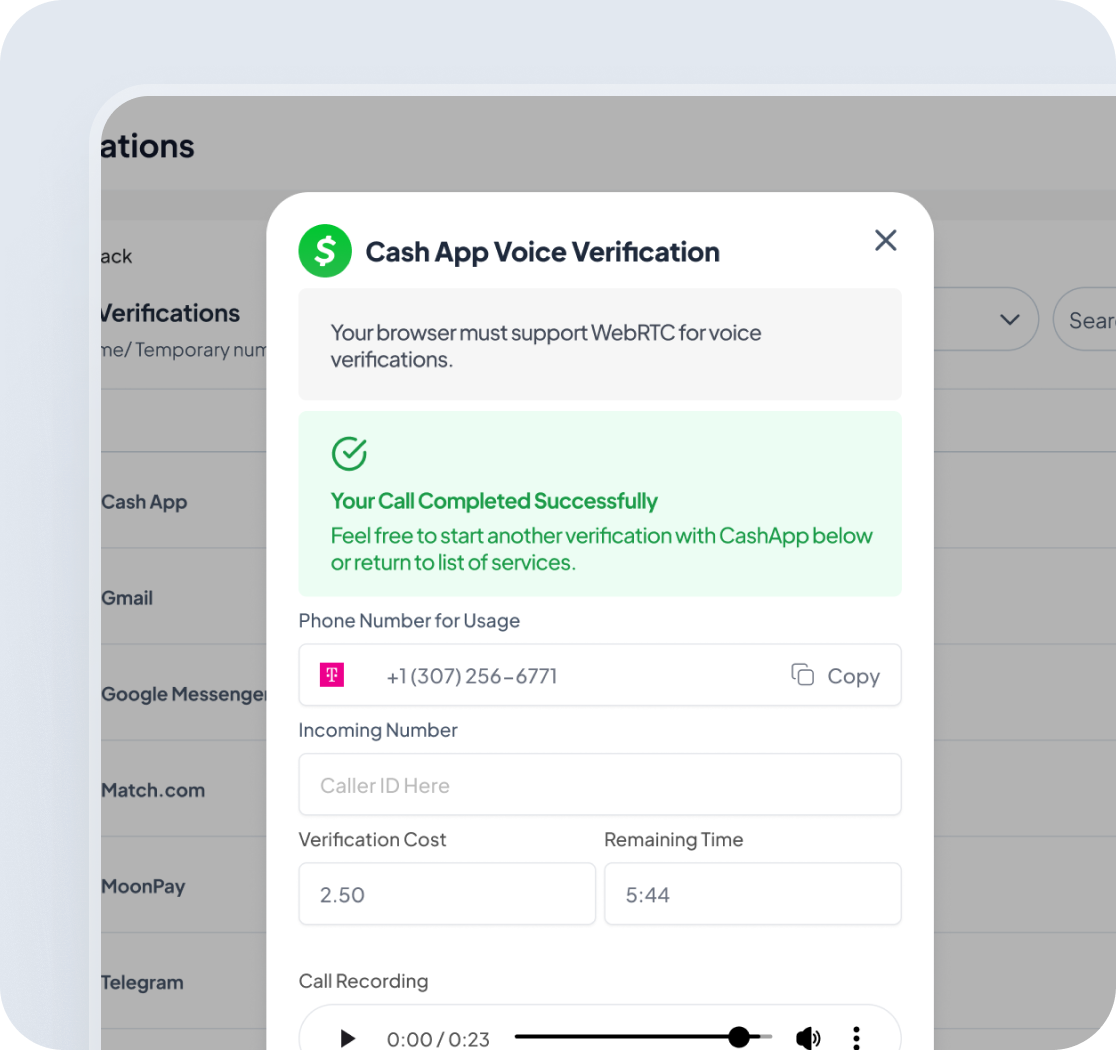Play the call recording
This screenshot has height=1050, width=1116.
pyautogui.click(x=347, y=1039)
